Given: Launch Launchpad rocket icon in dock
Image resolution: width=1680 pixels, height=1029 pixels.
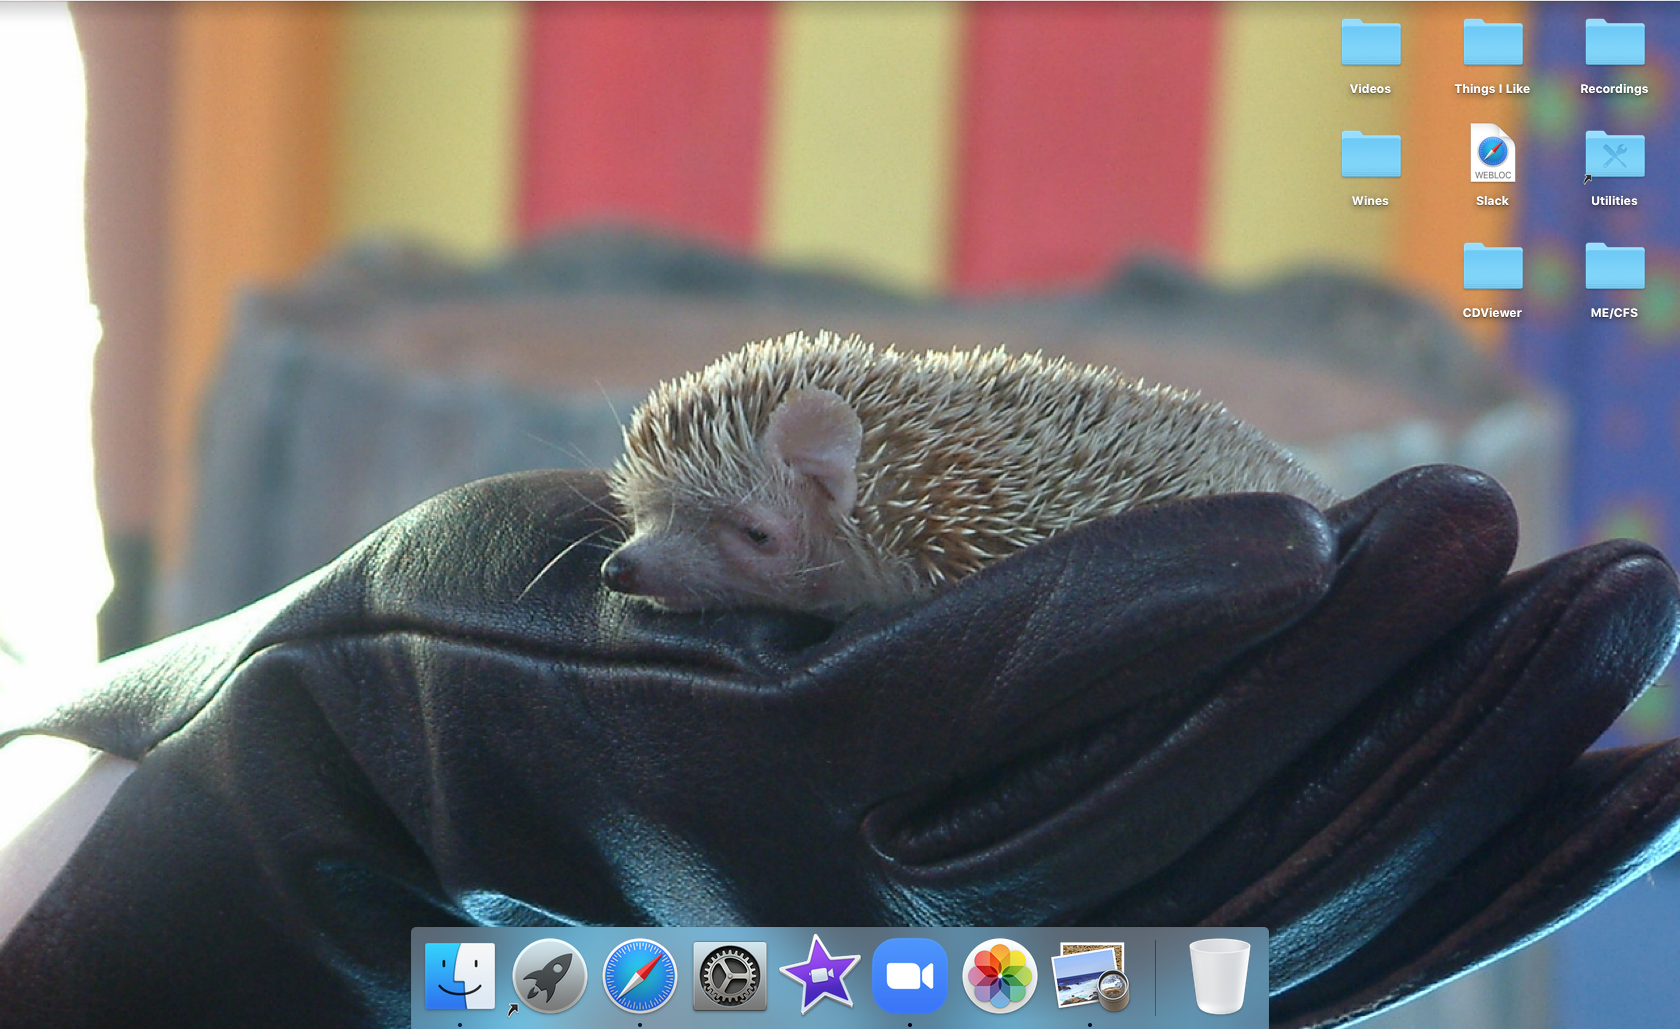Looking at the screenshot, I should 549,976.
